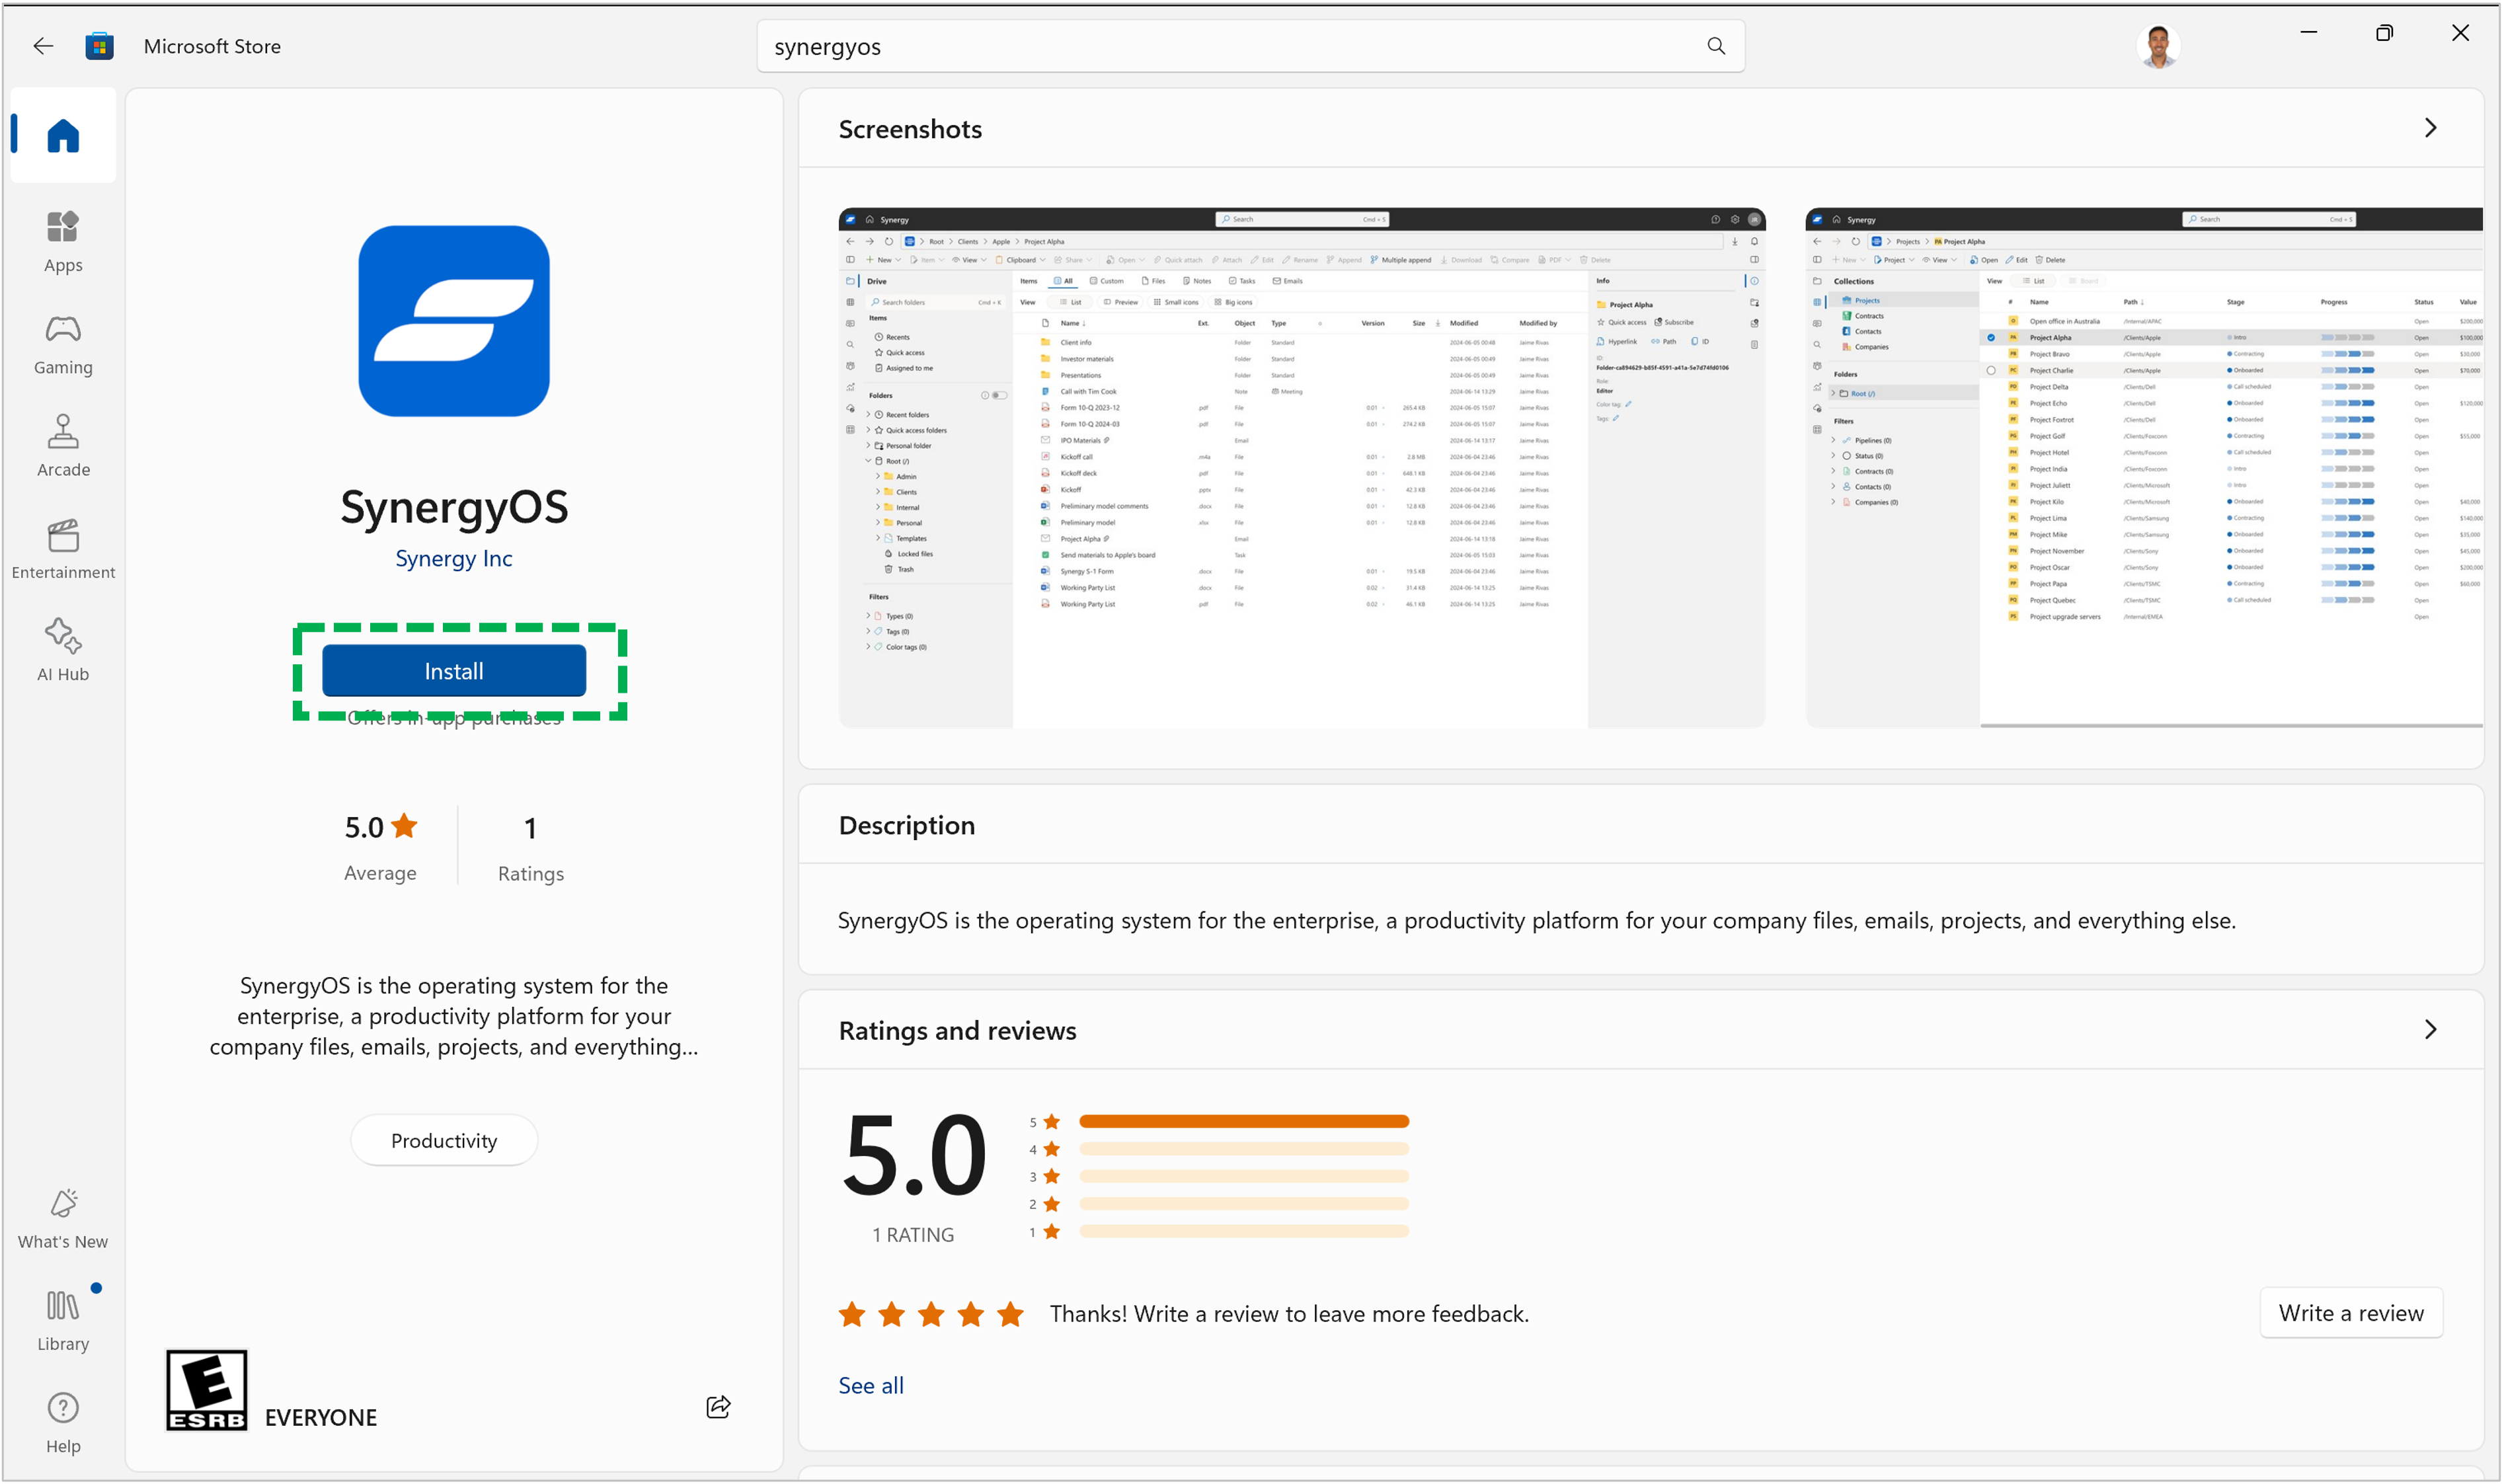Open the first Drive screenshot thumbnail
This screenshot has width=2502, height=1484.
[x=1301, y=467]
